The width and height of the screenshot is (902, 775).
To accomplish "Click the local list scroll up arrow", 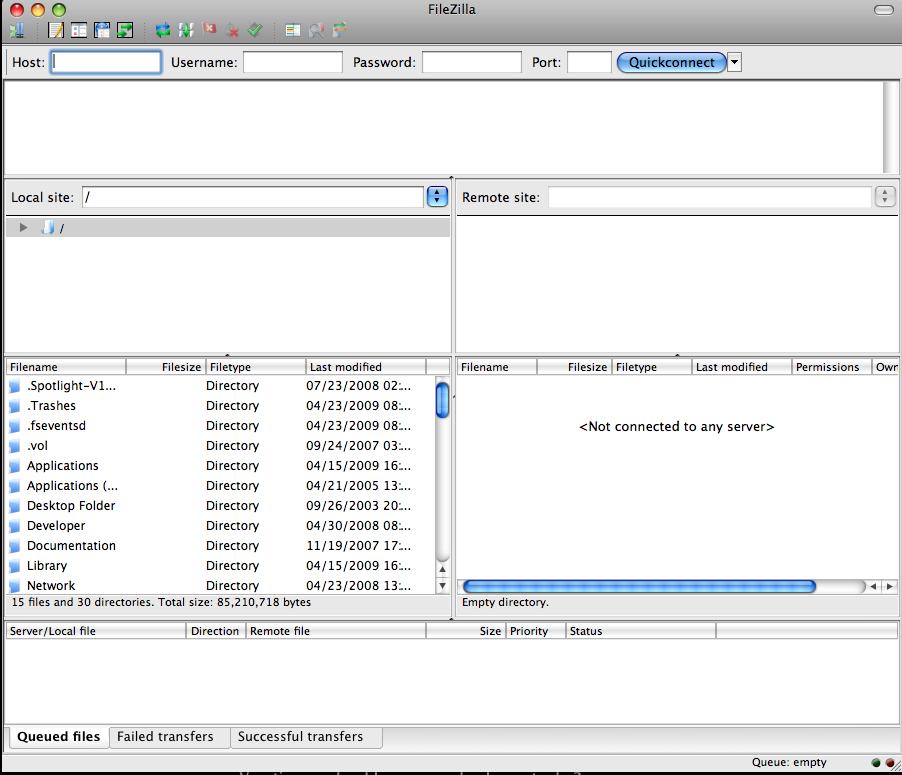I will point(442,569).
